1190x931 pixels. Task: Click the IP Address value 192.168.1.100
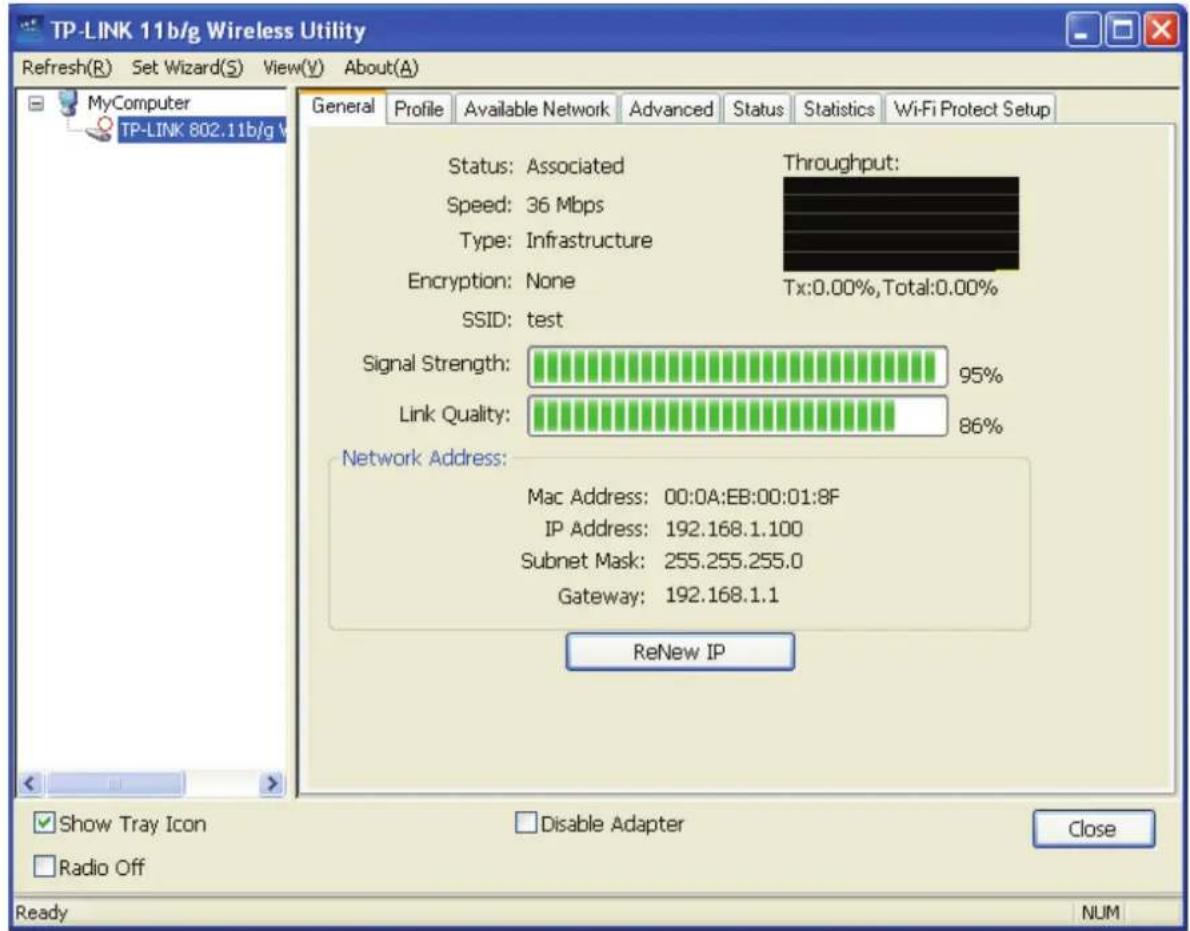[x=734, y=529]
